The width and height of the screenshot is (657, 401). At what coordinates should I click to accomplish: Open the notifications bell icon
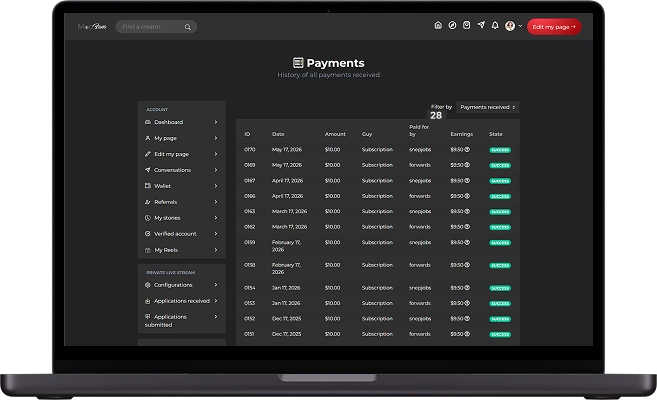coord(495,26)
